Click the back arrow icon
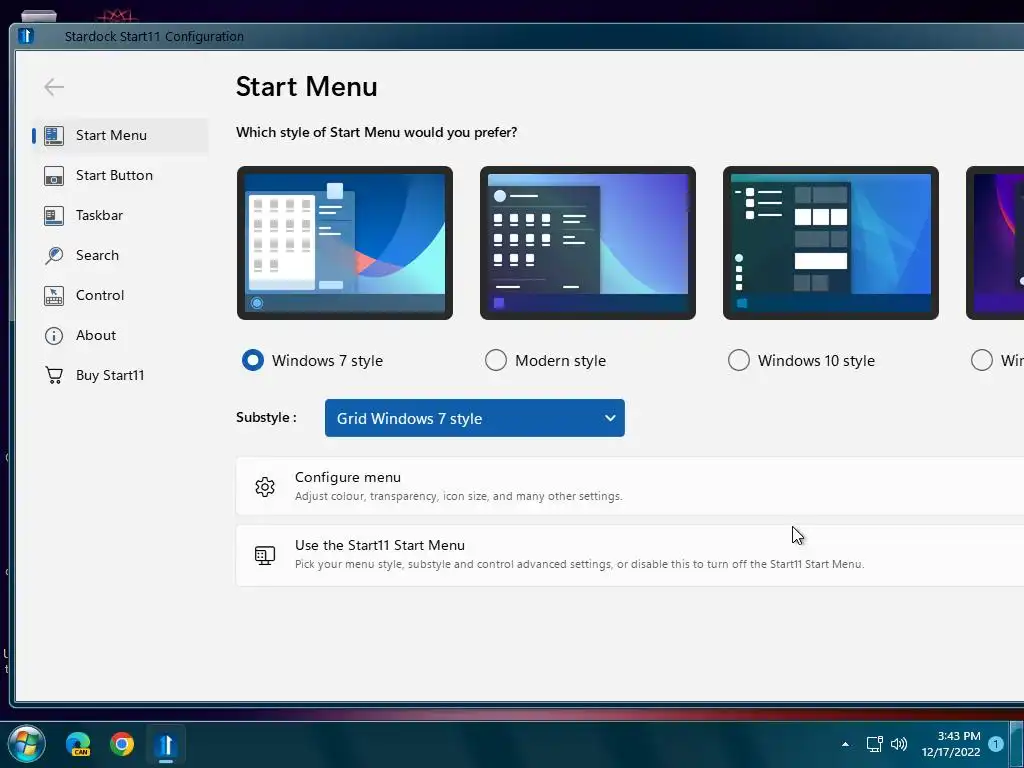 (54, 87)
